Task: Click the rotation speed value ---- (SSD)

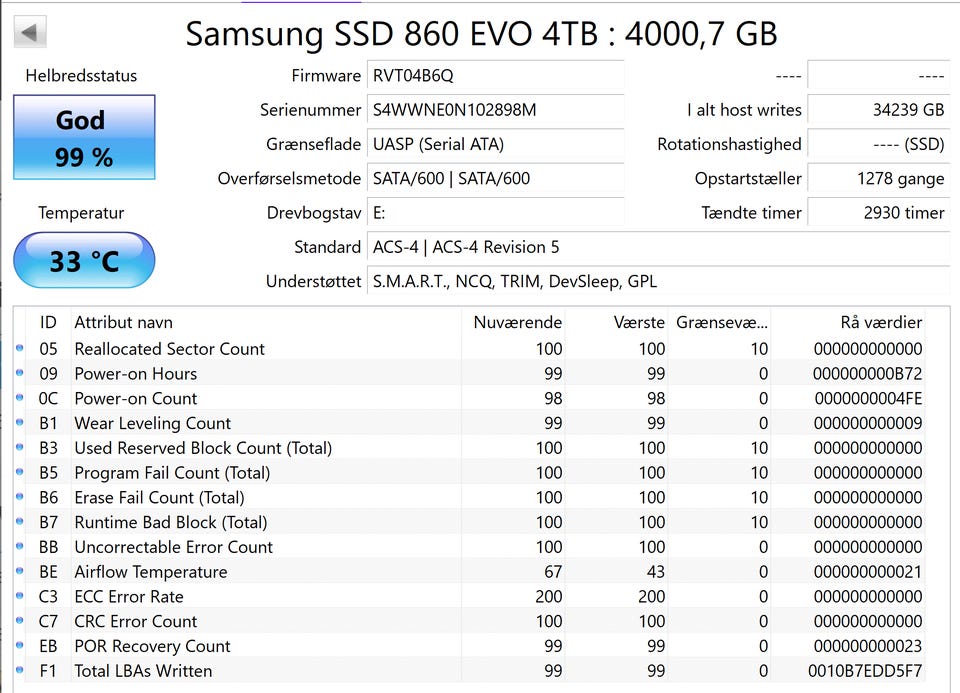Action: tap(879, 144)
